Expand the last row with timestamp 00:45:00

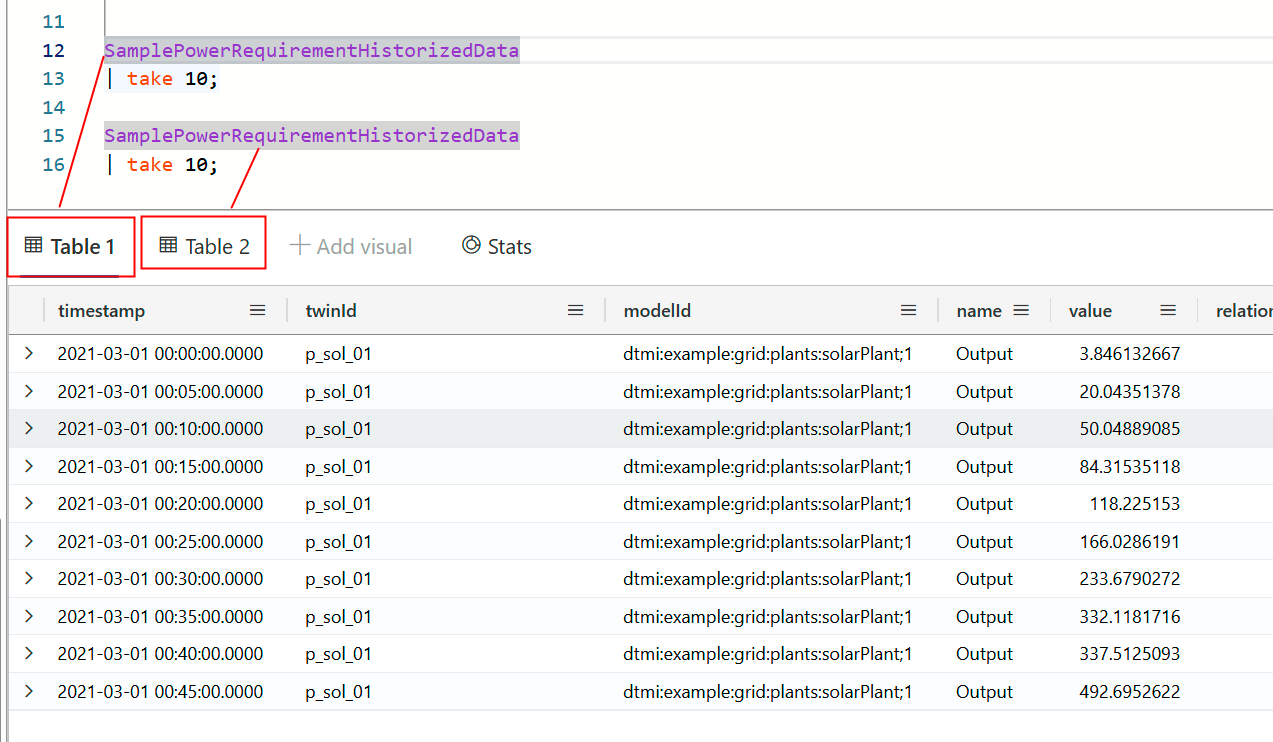click(x=28, y=691)
